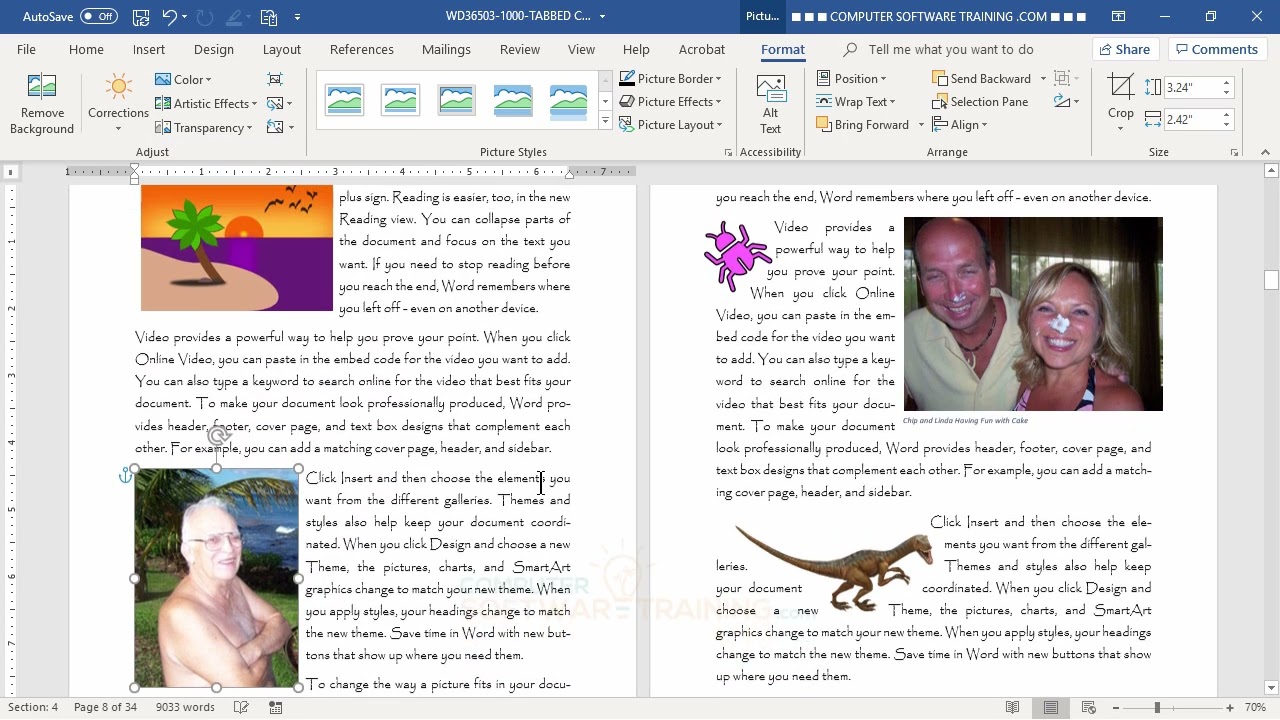Switch to the Home tab

click(x=86, y=49)
